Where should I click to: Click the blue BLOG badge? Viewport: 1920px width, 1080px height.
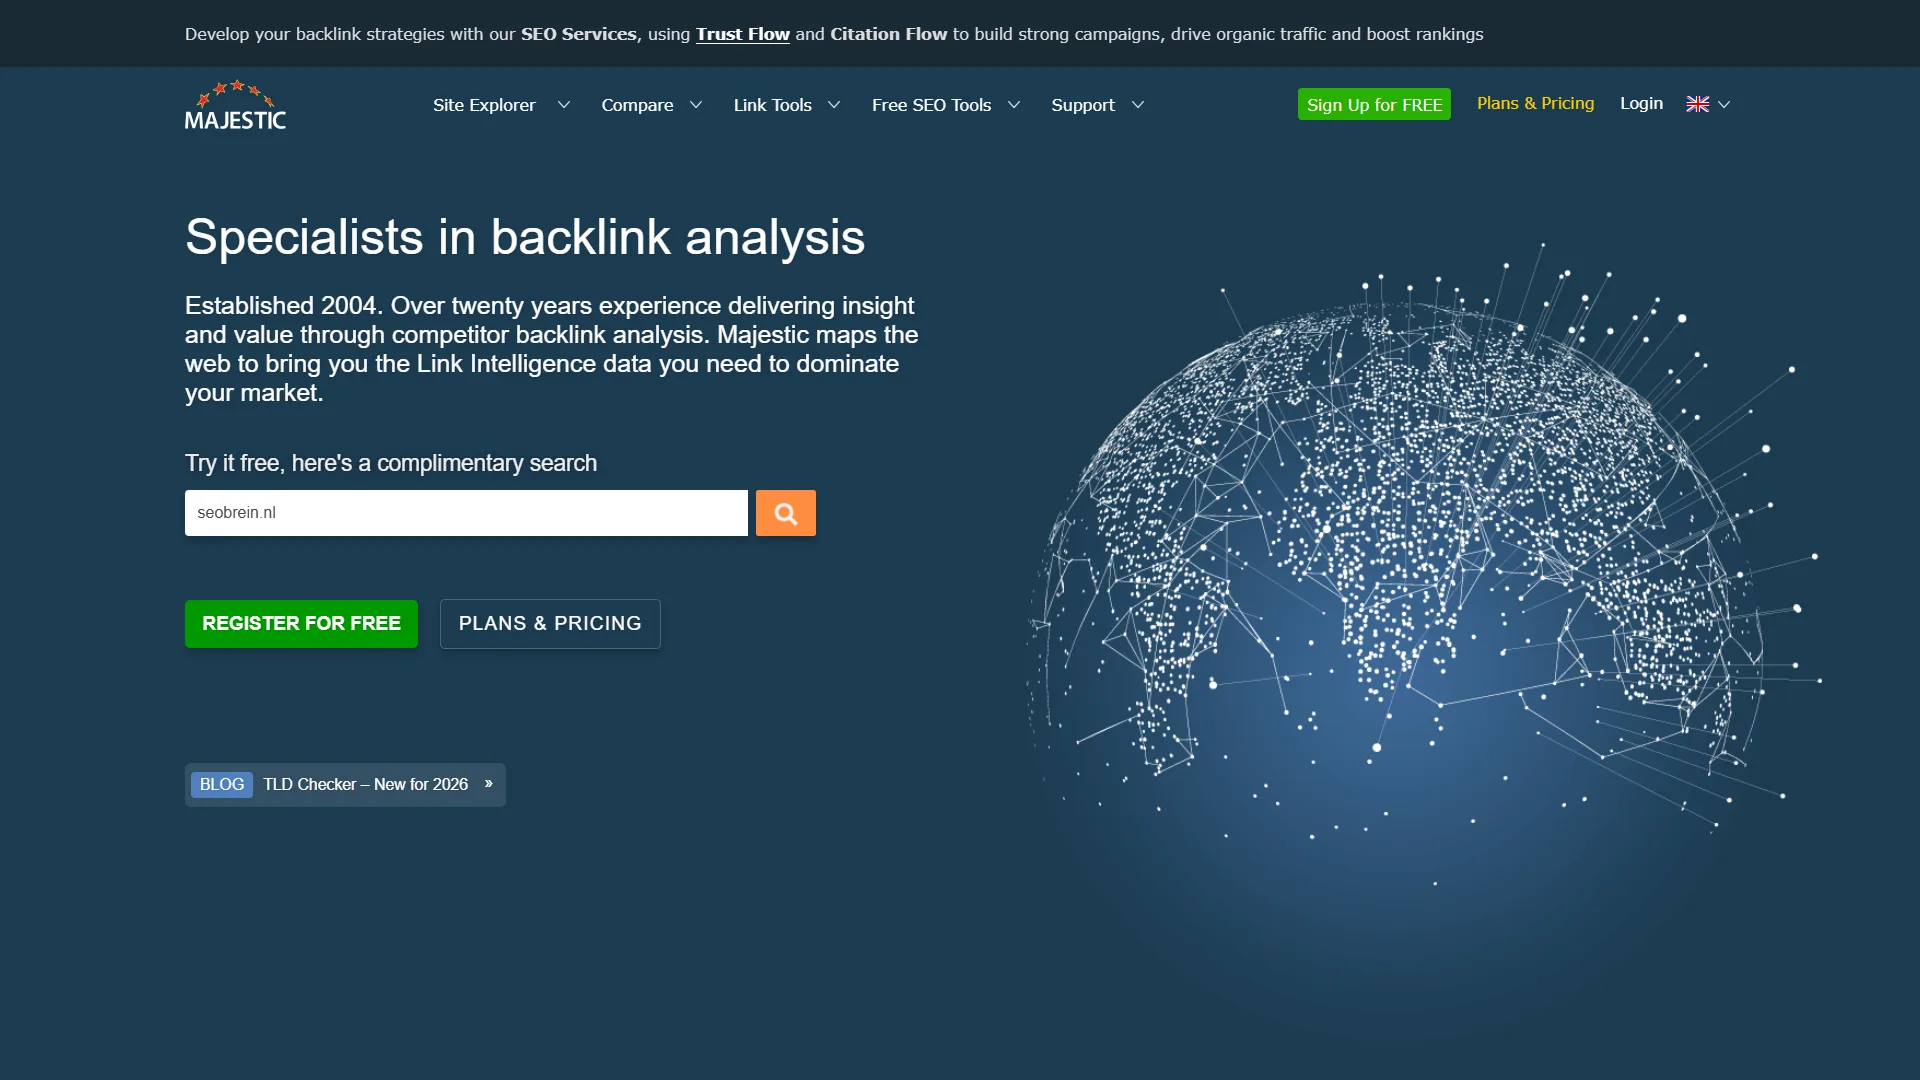point(221,785)
